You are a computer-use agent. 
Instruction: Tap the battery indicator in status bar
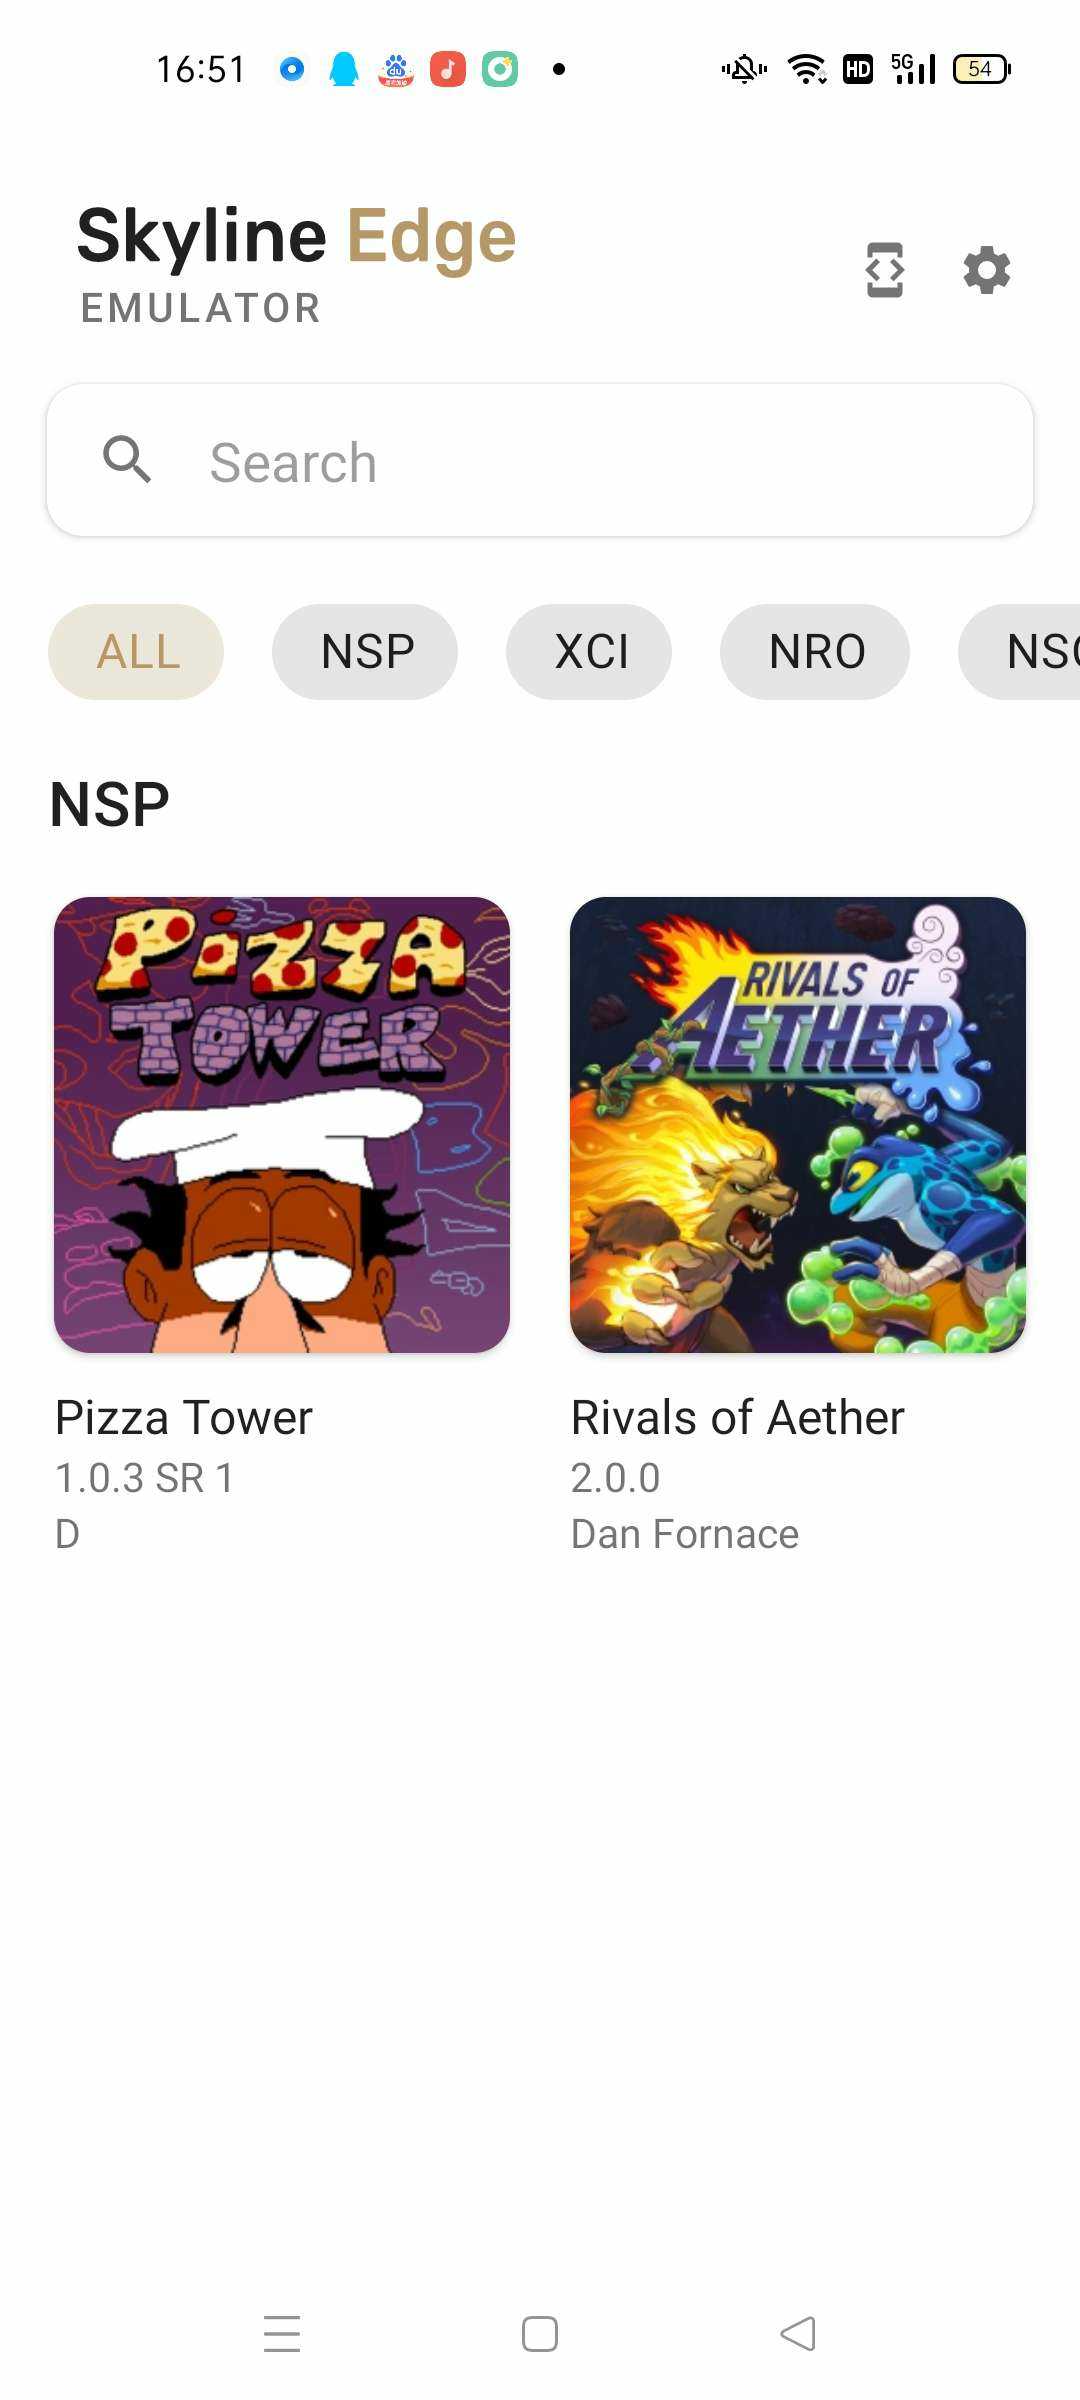click(x=981, y=69)
